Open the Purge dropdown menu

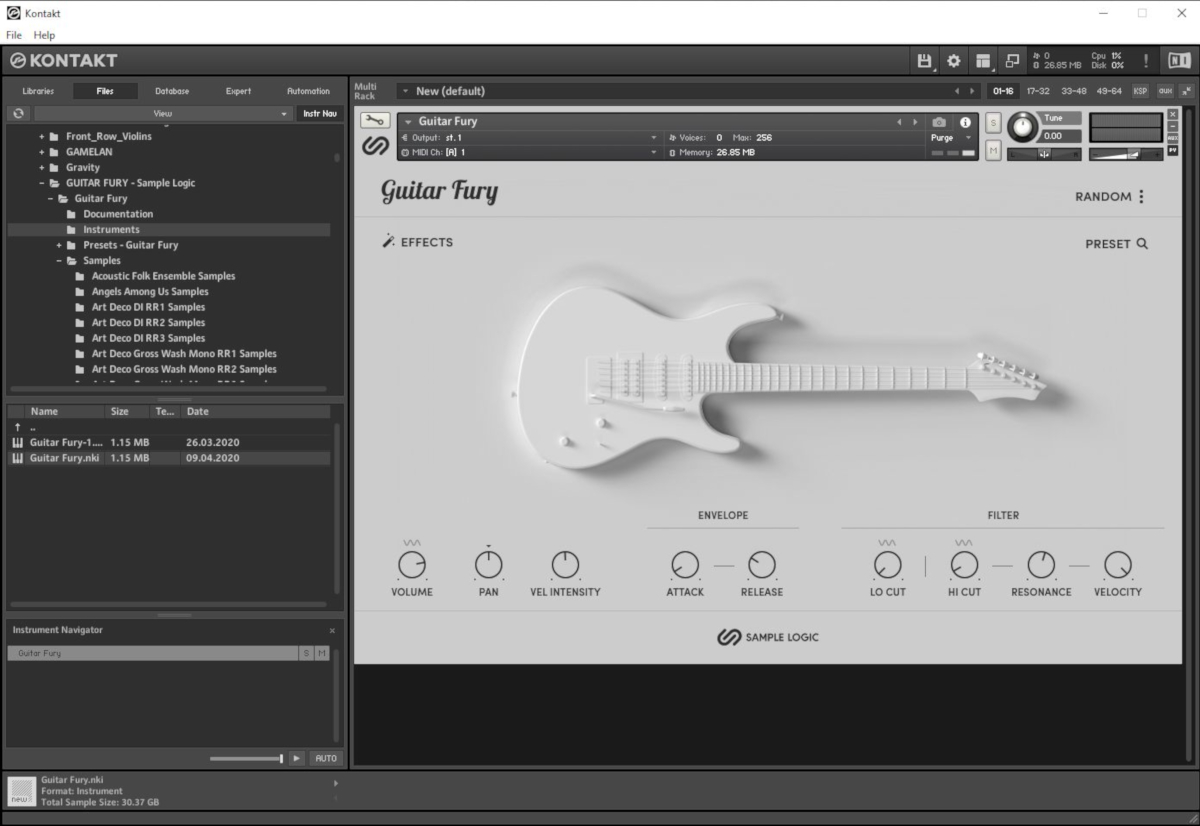[x=951, y=138]
